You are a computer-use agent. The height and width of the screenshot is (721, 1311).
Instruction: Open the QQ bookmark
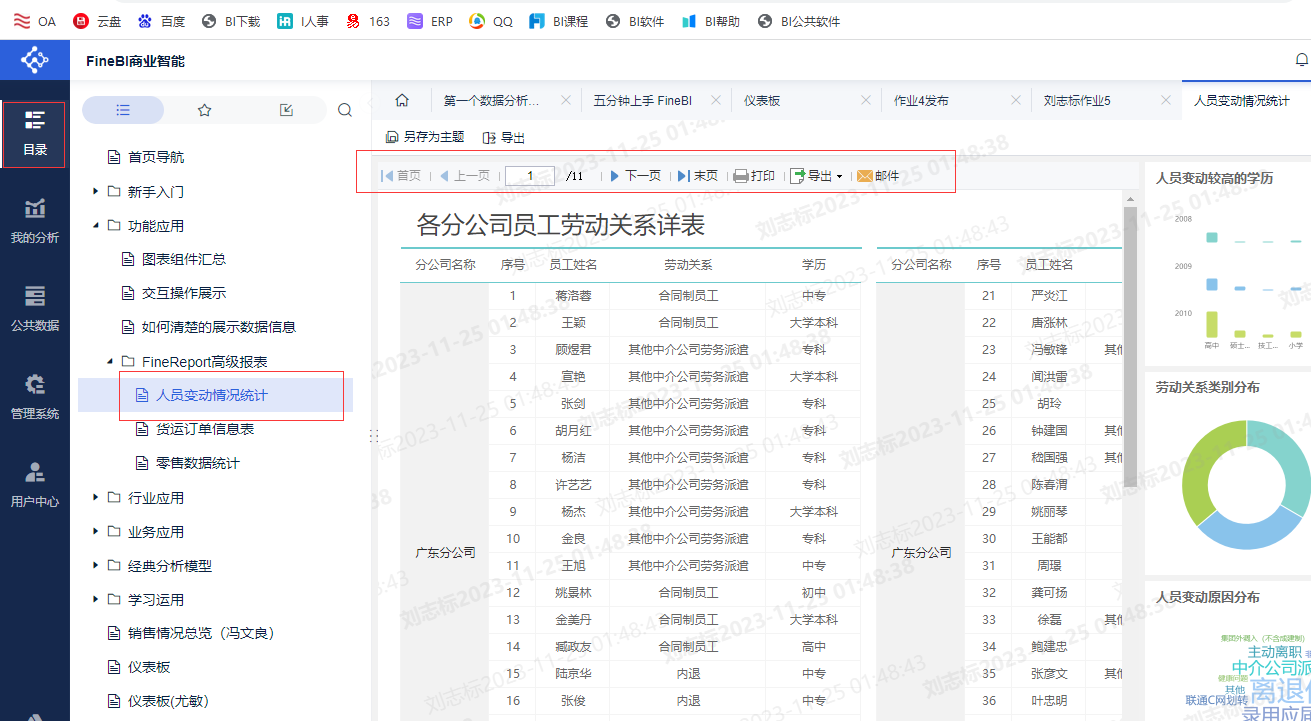tap(491, 20)
